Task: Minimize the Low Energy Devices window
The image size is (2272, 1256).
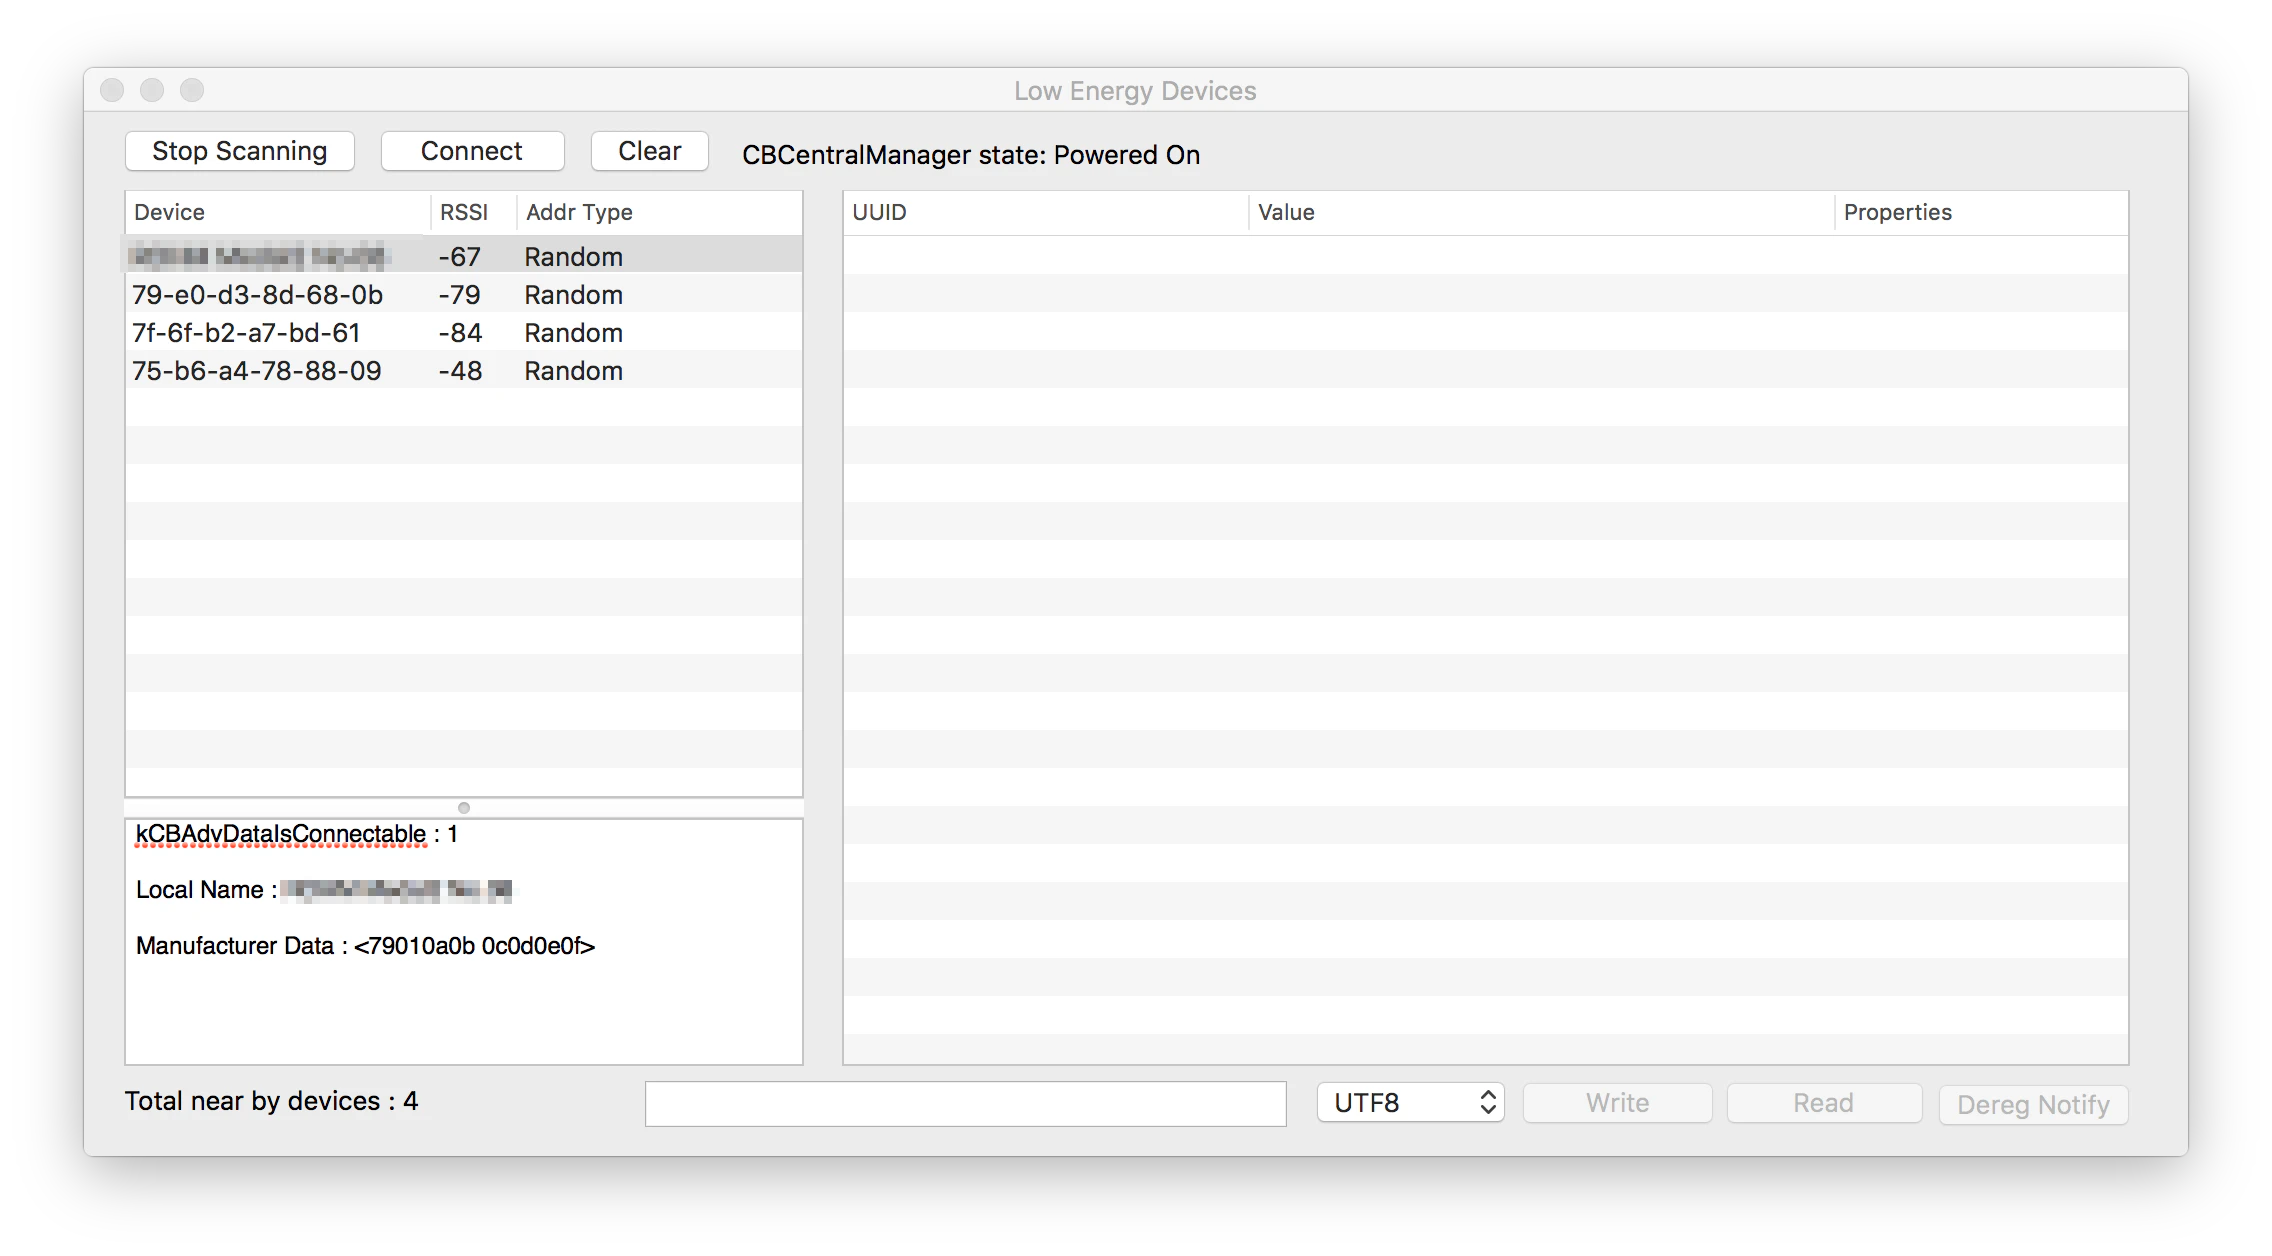Action: pyautogui.click(x=152, y=90)
